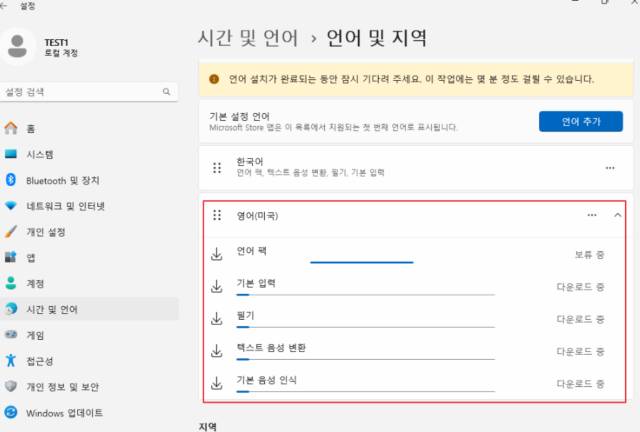
Task: Open 네트워크 및 인터넷 settings
Action: pyautogui.click(x=65, y=206)
